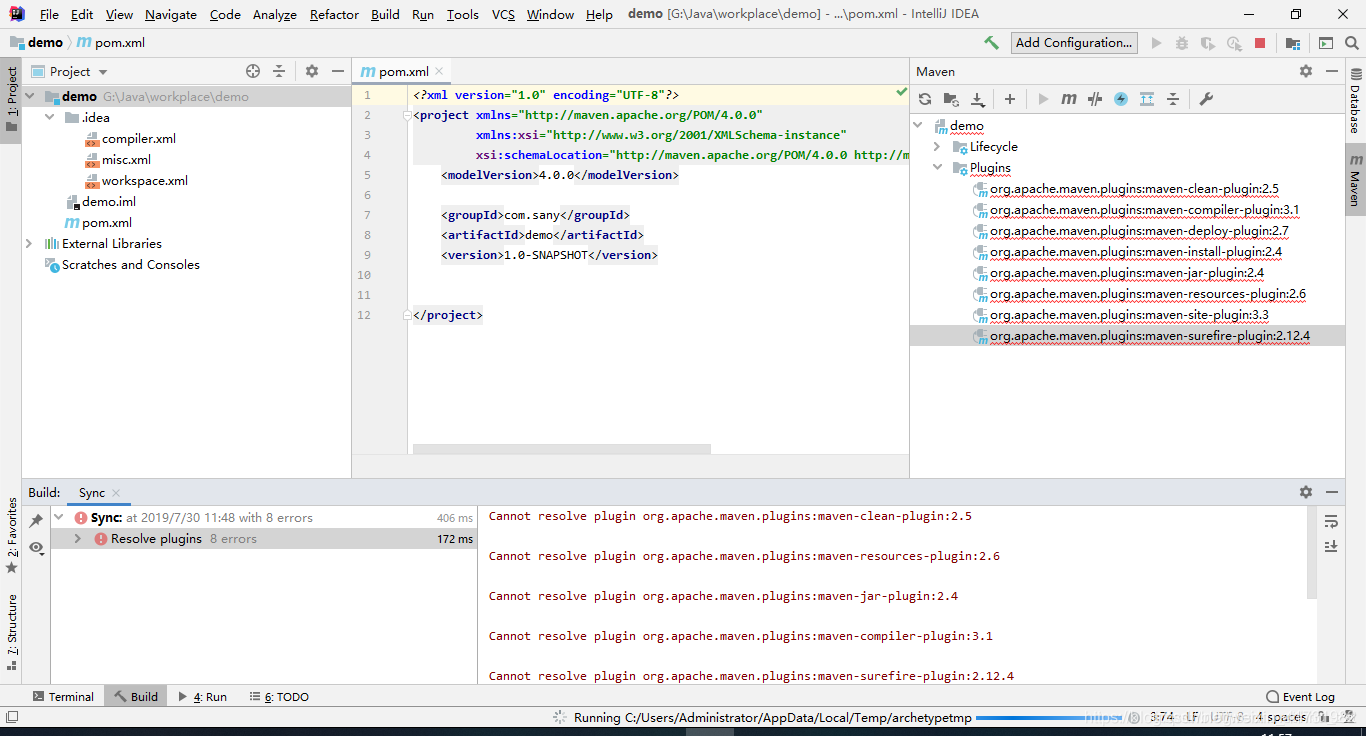Expand the Lifecycle node in Maven tree

click(x=937, y=147)
